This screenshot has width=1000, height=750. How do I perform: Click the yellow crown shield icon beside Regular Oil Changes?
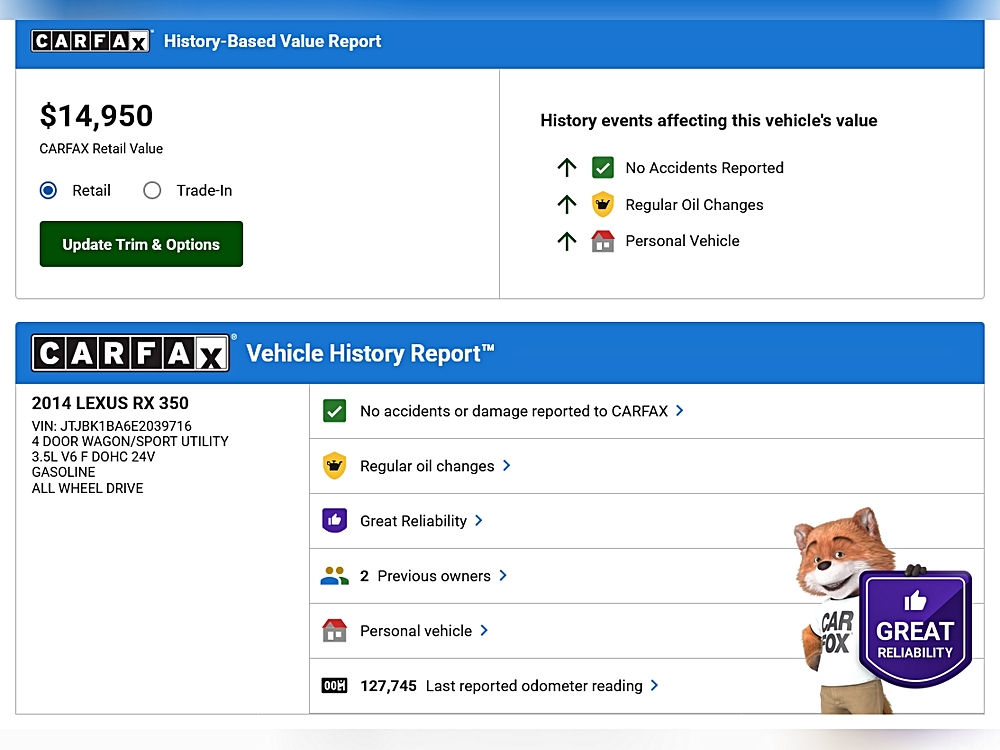click(602, 205)
